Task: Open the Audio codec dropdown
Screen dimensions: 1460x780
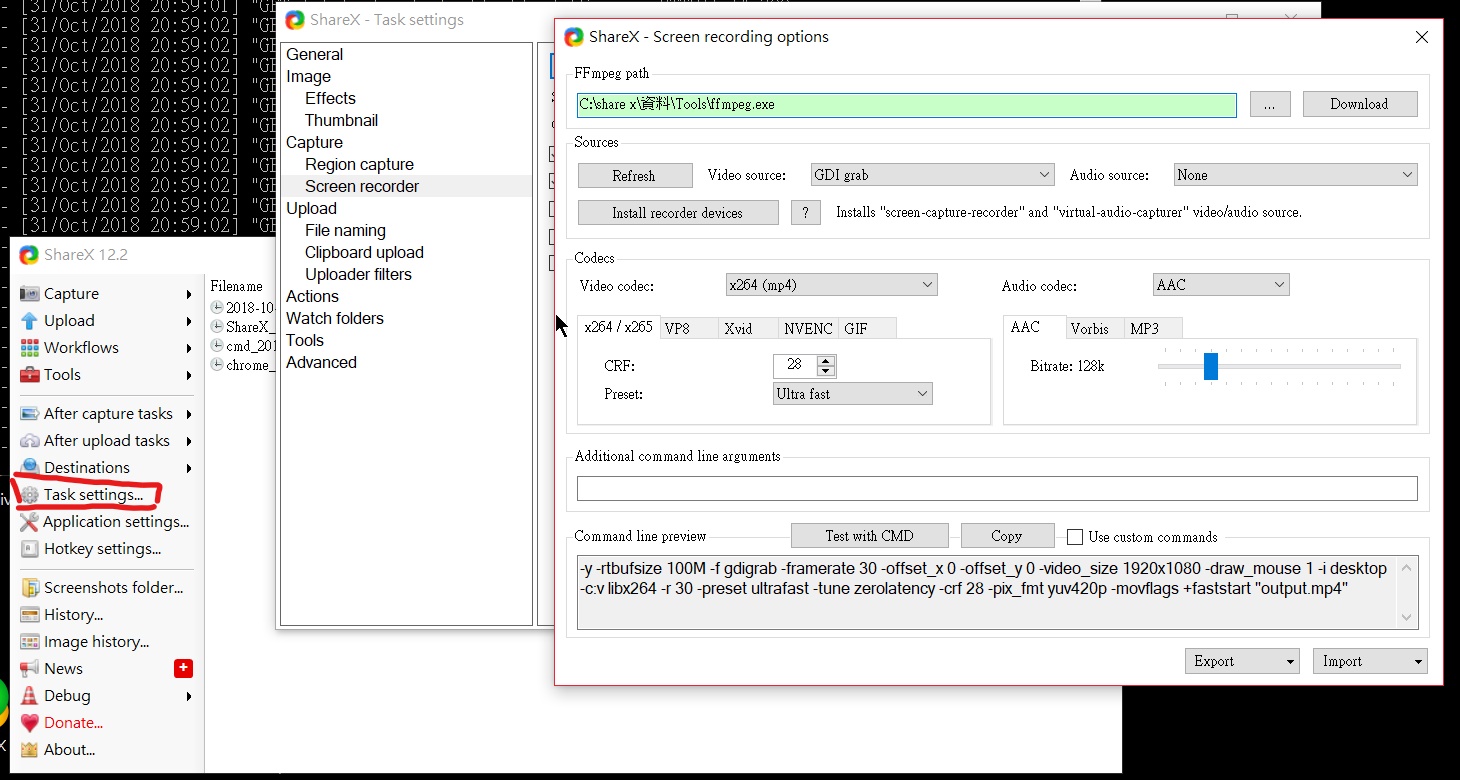Action: tap(1221, 285)
